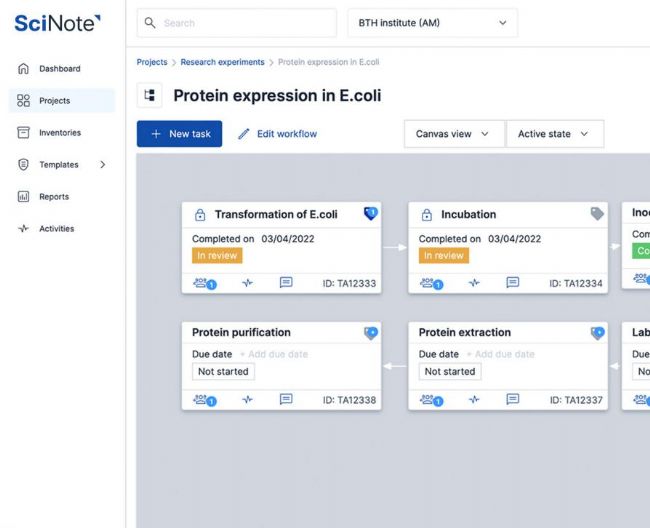Image resolution: width=650 pixels, height=528 pixels.
Task: Click activity icon on Transformation of E.coli card
Action: click(247, 283)
